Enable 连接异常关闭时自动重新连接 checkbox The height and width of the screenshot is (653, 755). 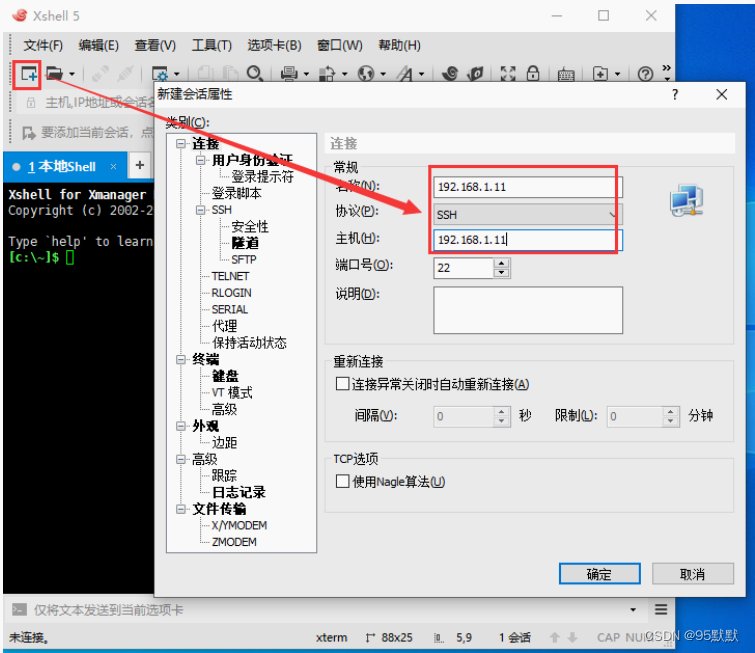coord(342,384)
